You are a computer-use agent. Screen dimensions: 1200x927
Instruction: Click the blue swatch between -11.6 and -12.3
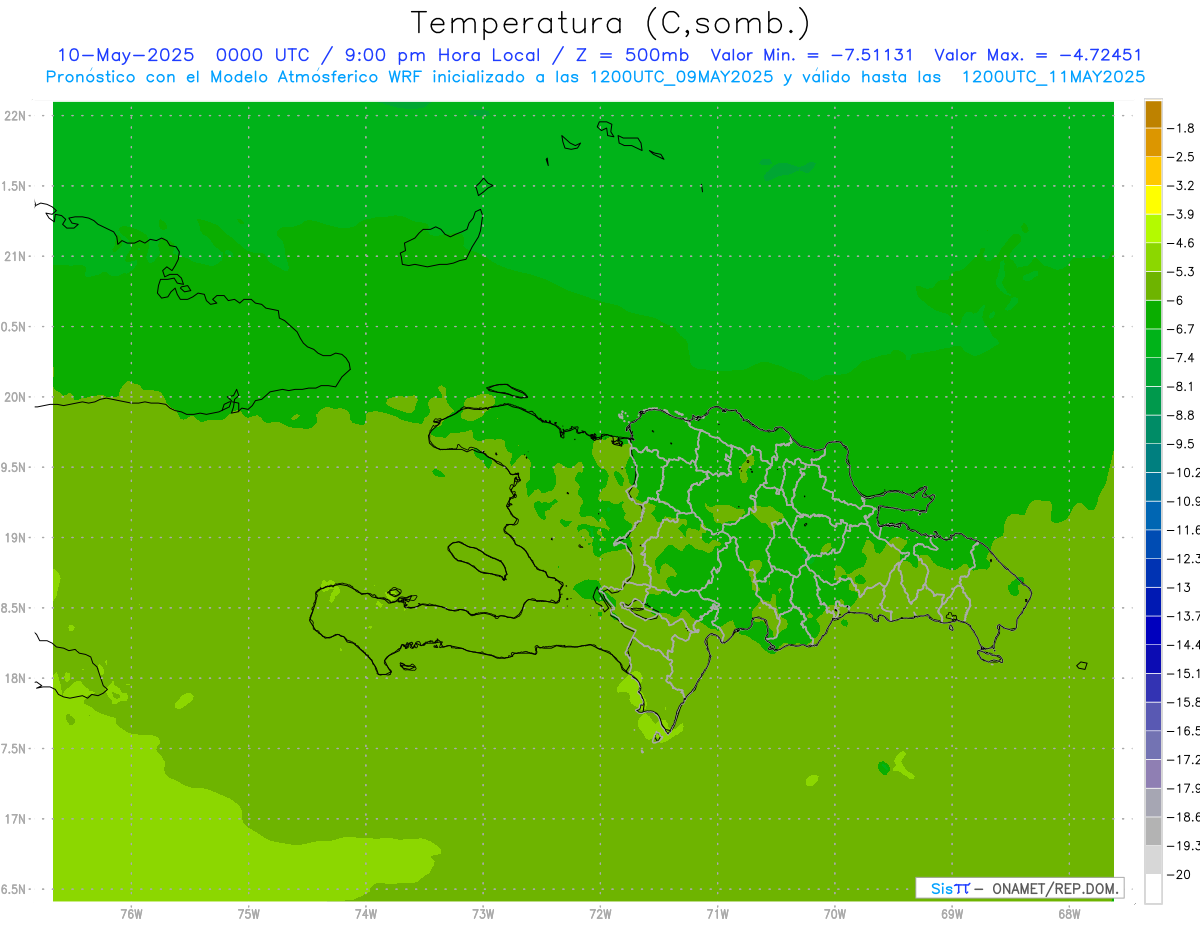coord(1153,544)
